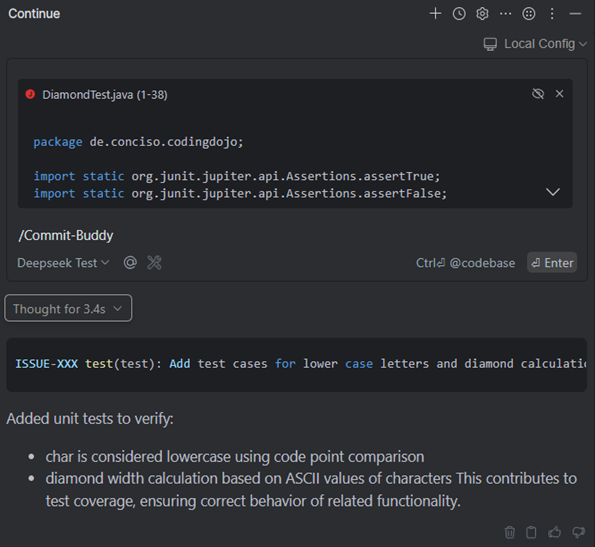Toggle visibility of DiamondTest.java context

538,94
